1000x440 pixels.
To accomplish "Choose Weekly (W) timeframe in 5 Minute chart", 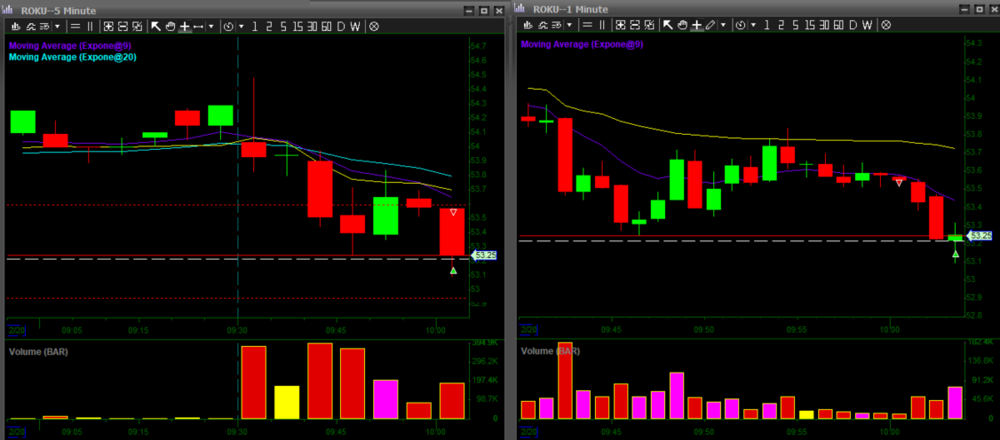I will (x=357, y=26).
